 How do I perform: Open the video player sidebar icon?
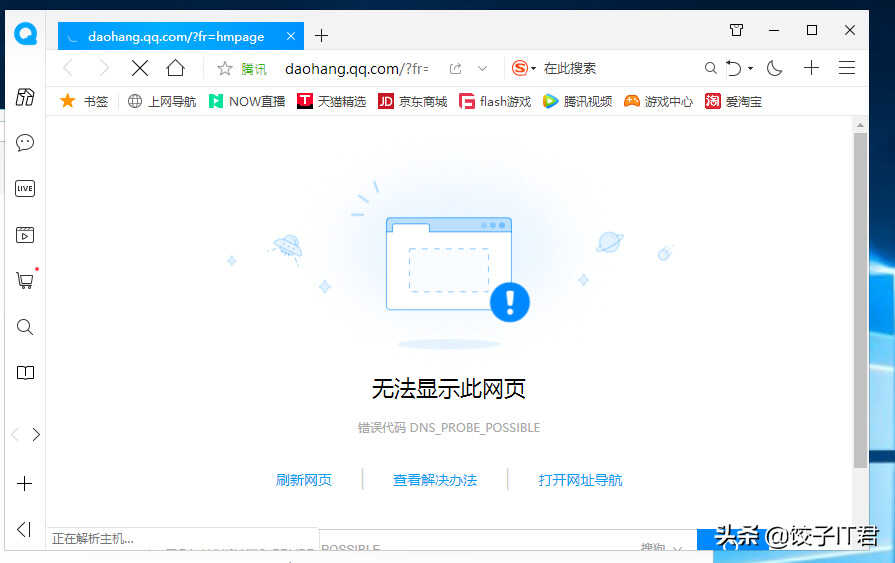(25, 235)
